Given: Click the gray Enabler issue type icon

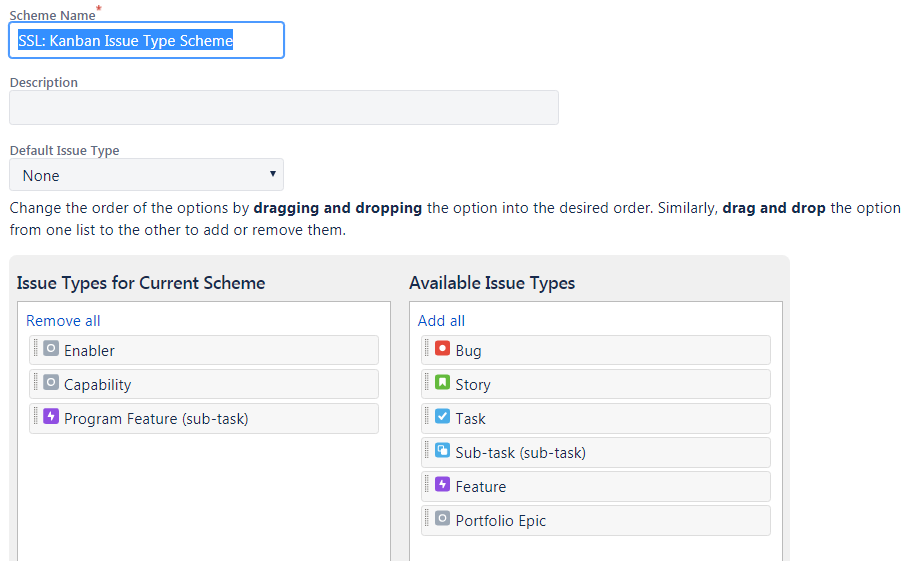Looking at the screenshot, I should coord(51,349).
